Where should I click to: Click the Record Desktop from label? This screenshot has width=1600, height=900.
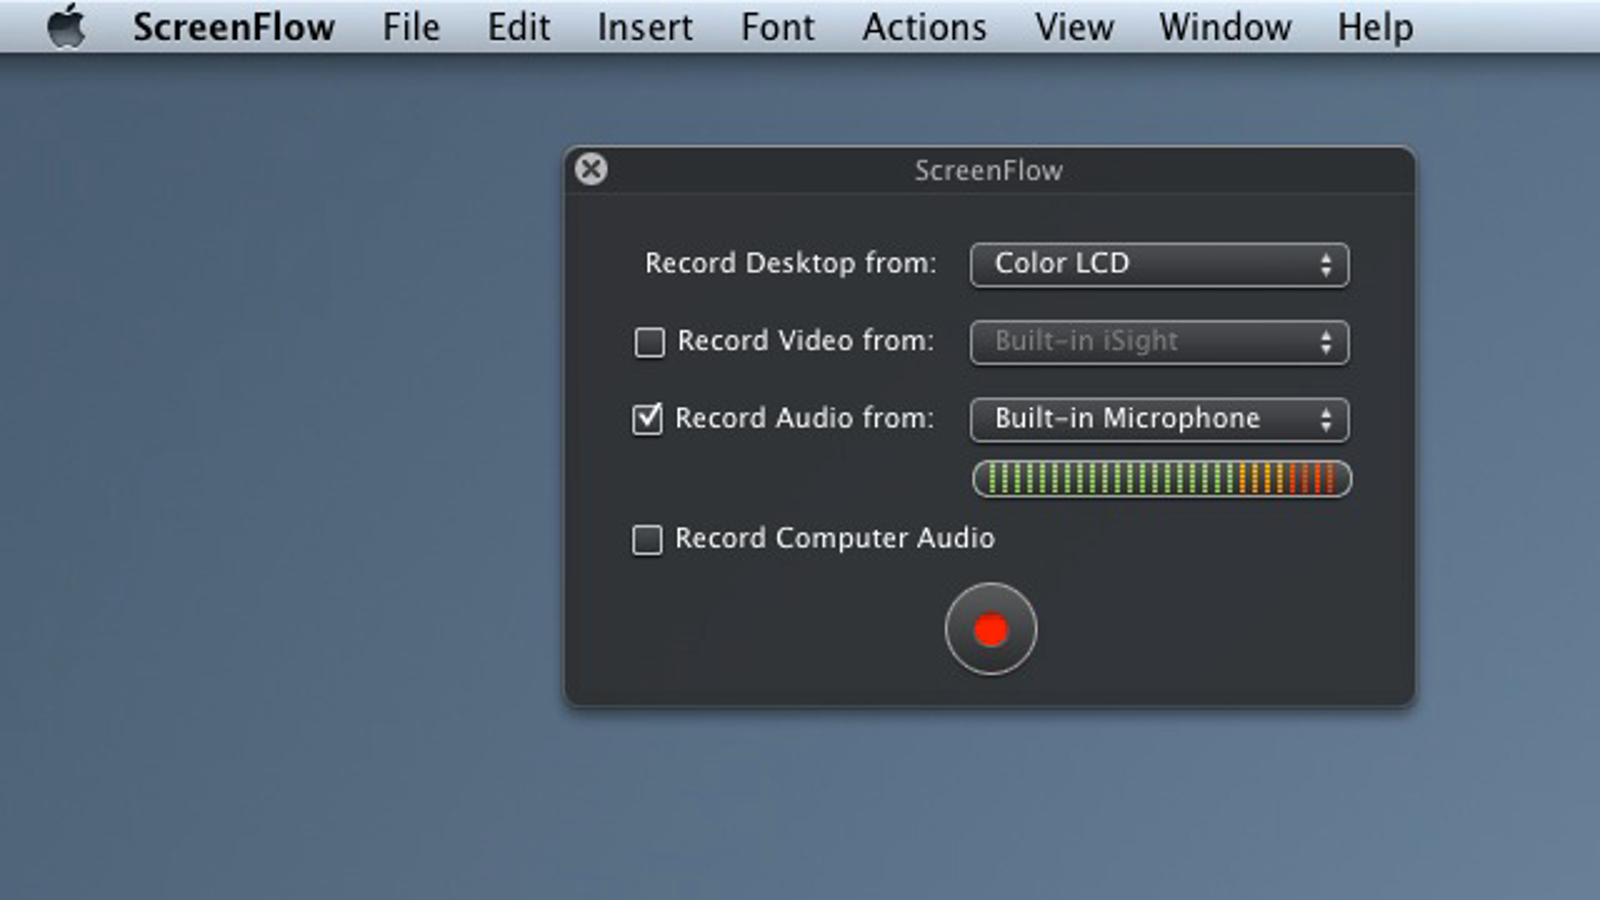[790, 263]
